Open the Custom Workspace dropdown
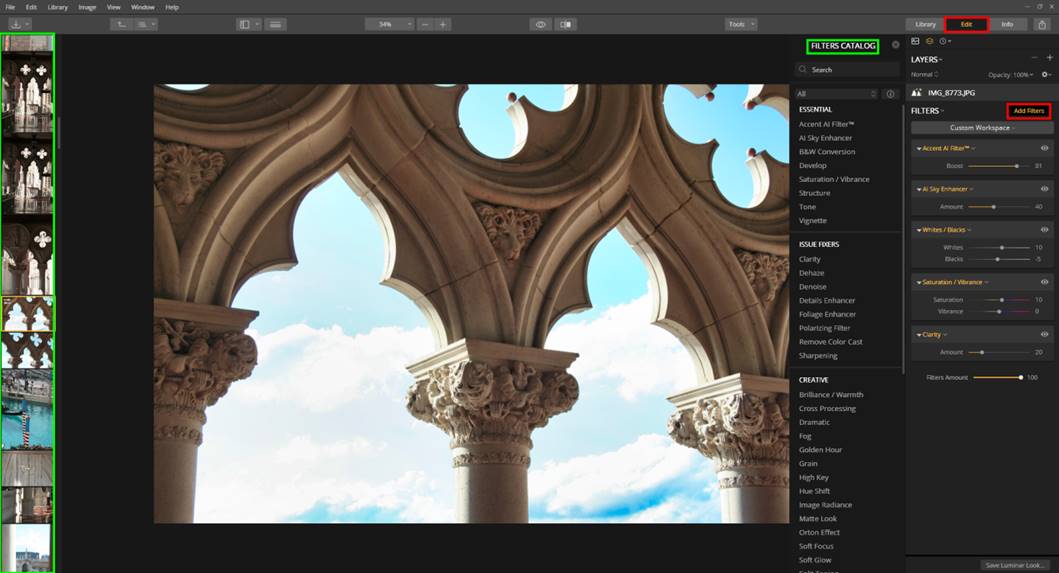 (981, 128)
